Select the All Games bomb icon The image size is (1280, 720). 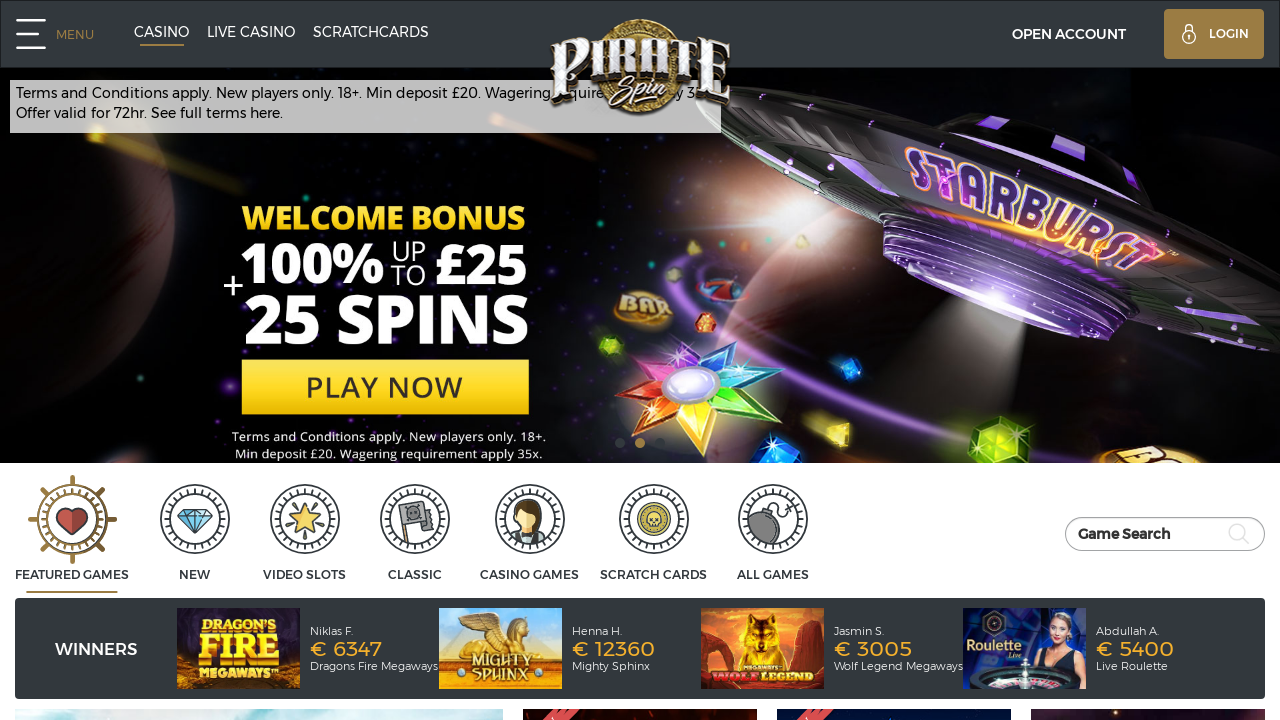773,519
